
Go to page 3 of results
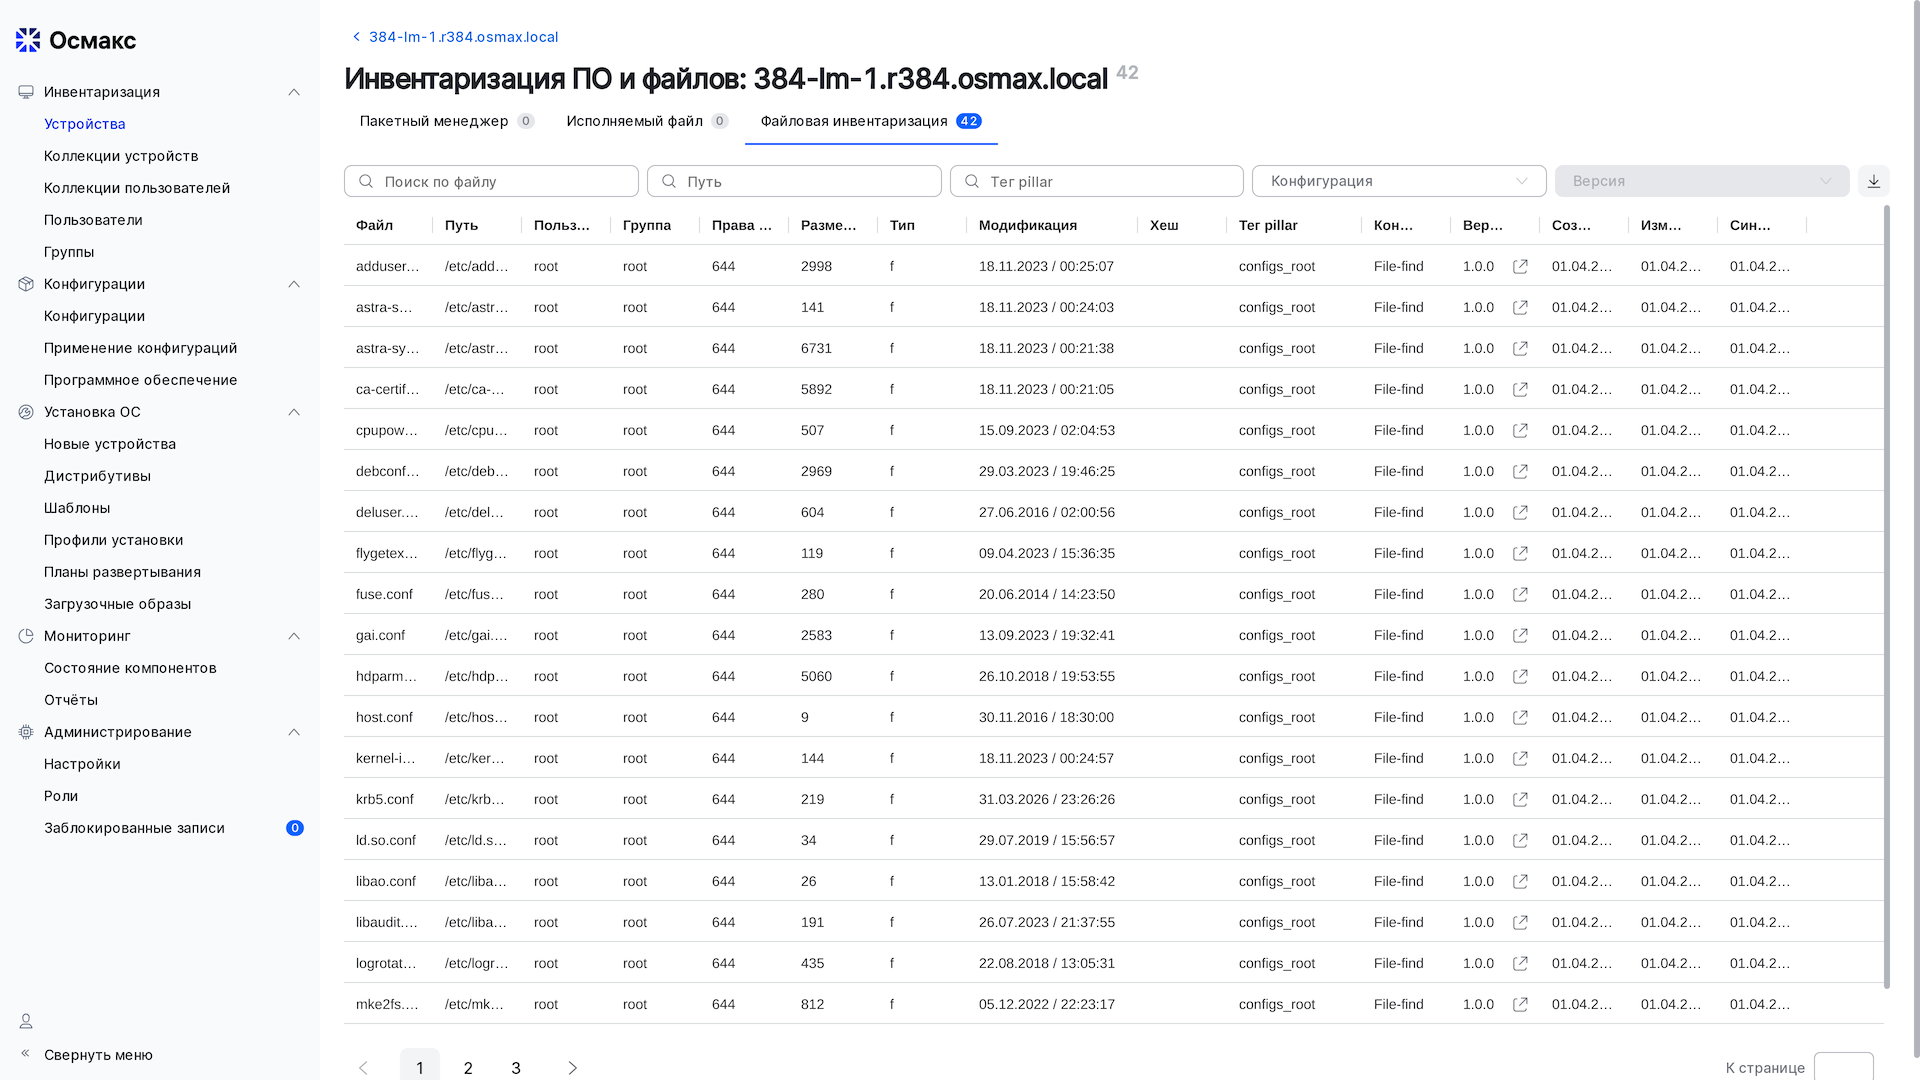pos(516,1067)
